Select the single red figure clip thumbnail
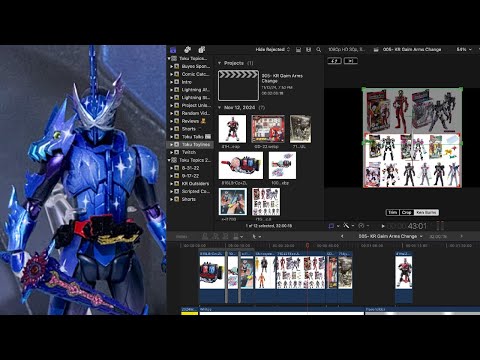This screenshot has width=480, height=360. coord(232,129)
